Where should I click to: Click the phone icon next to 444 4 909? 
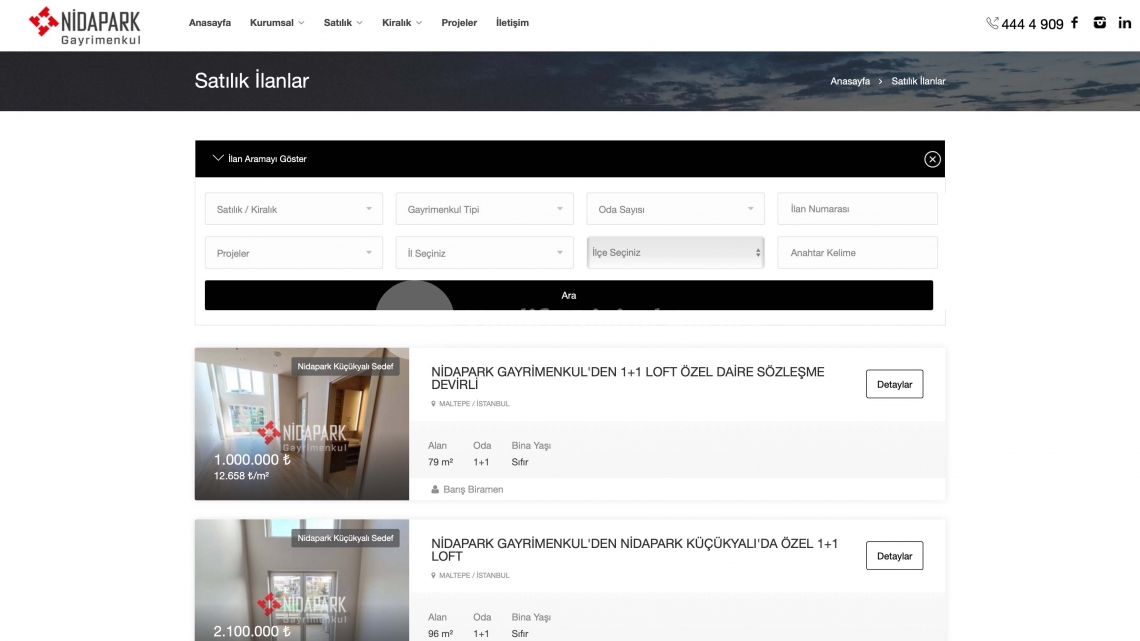991,22
